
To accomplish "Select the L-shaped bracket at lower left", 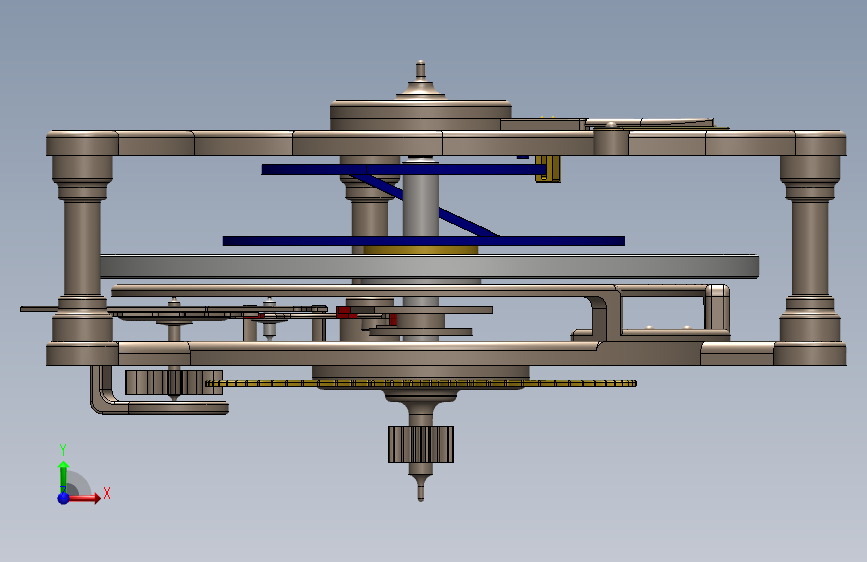I will [x=159, y=391].
